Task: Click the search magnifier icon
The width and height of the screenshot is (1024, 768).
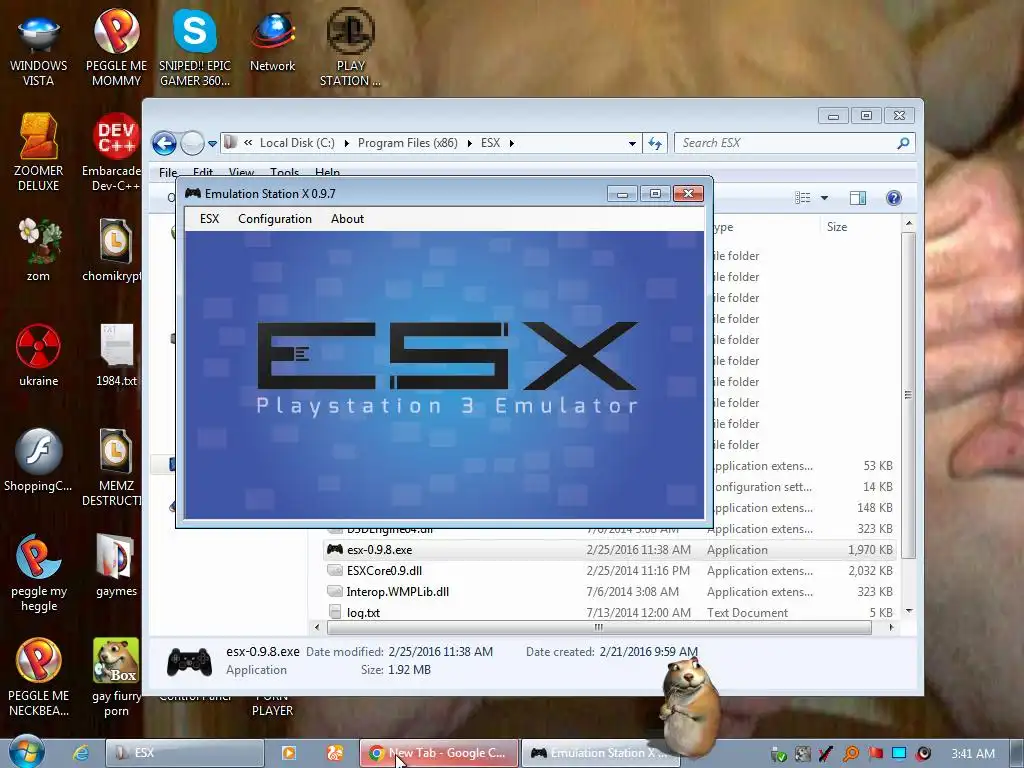Action: click(903, 143)
